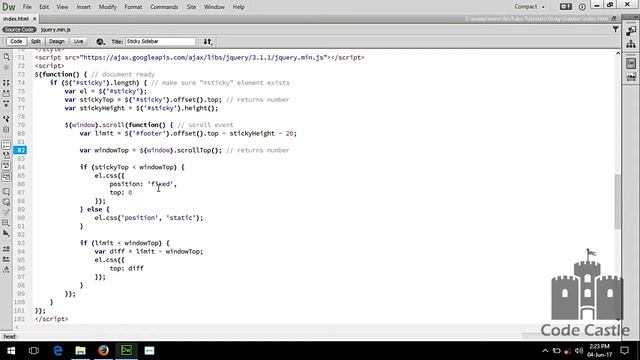Click the scroll up arrow of code view
Image resolution: width=640 pixels, height=360 pixels.
point(618,53)
